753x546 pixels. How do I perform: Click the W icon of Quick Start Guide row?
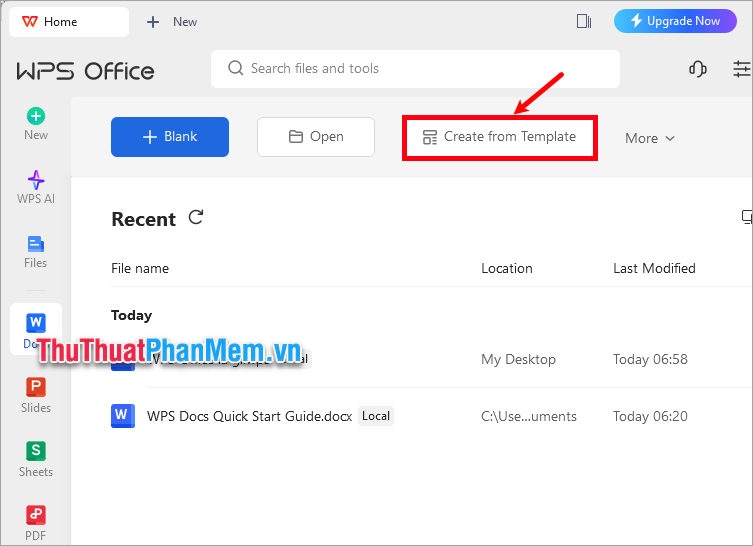coord(122,415)
